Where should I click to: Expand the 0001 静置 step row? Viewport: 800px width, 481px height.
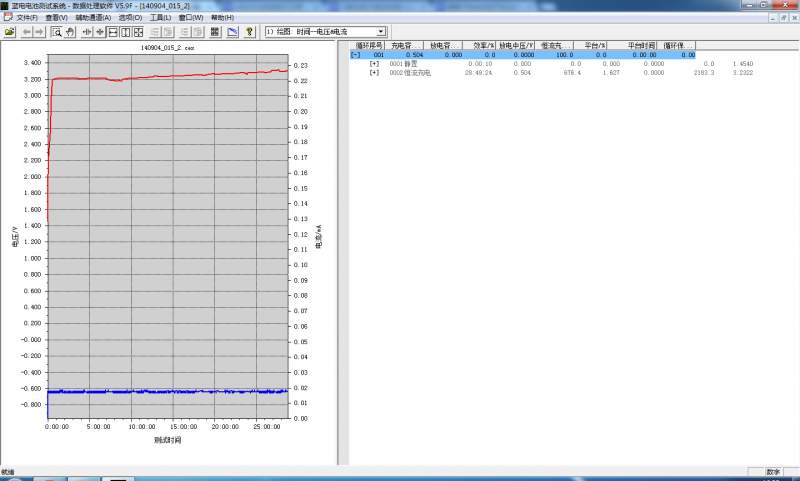(x=374, y=64)
